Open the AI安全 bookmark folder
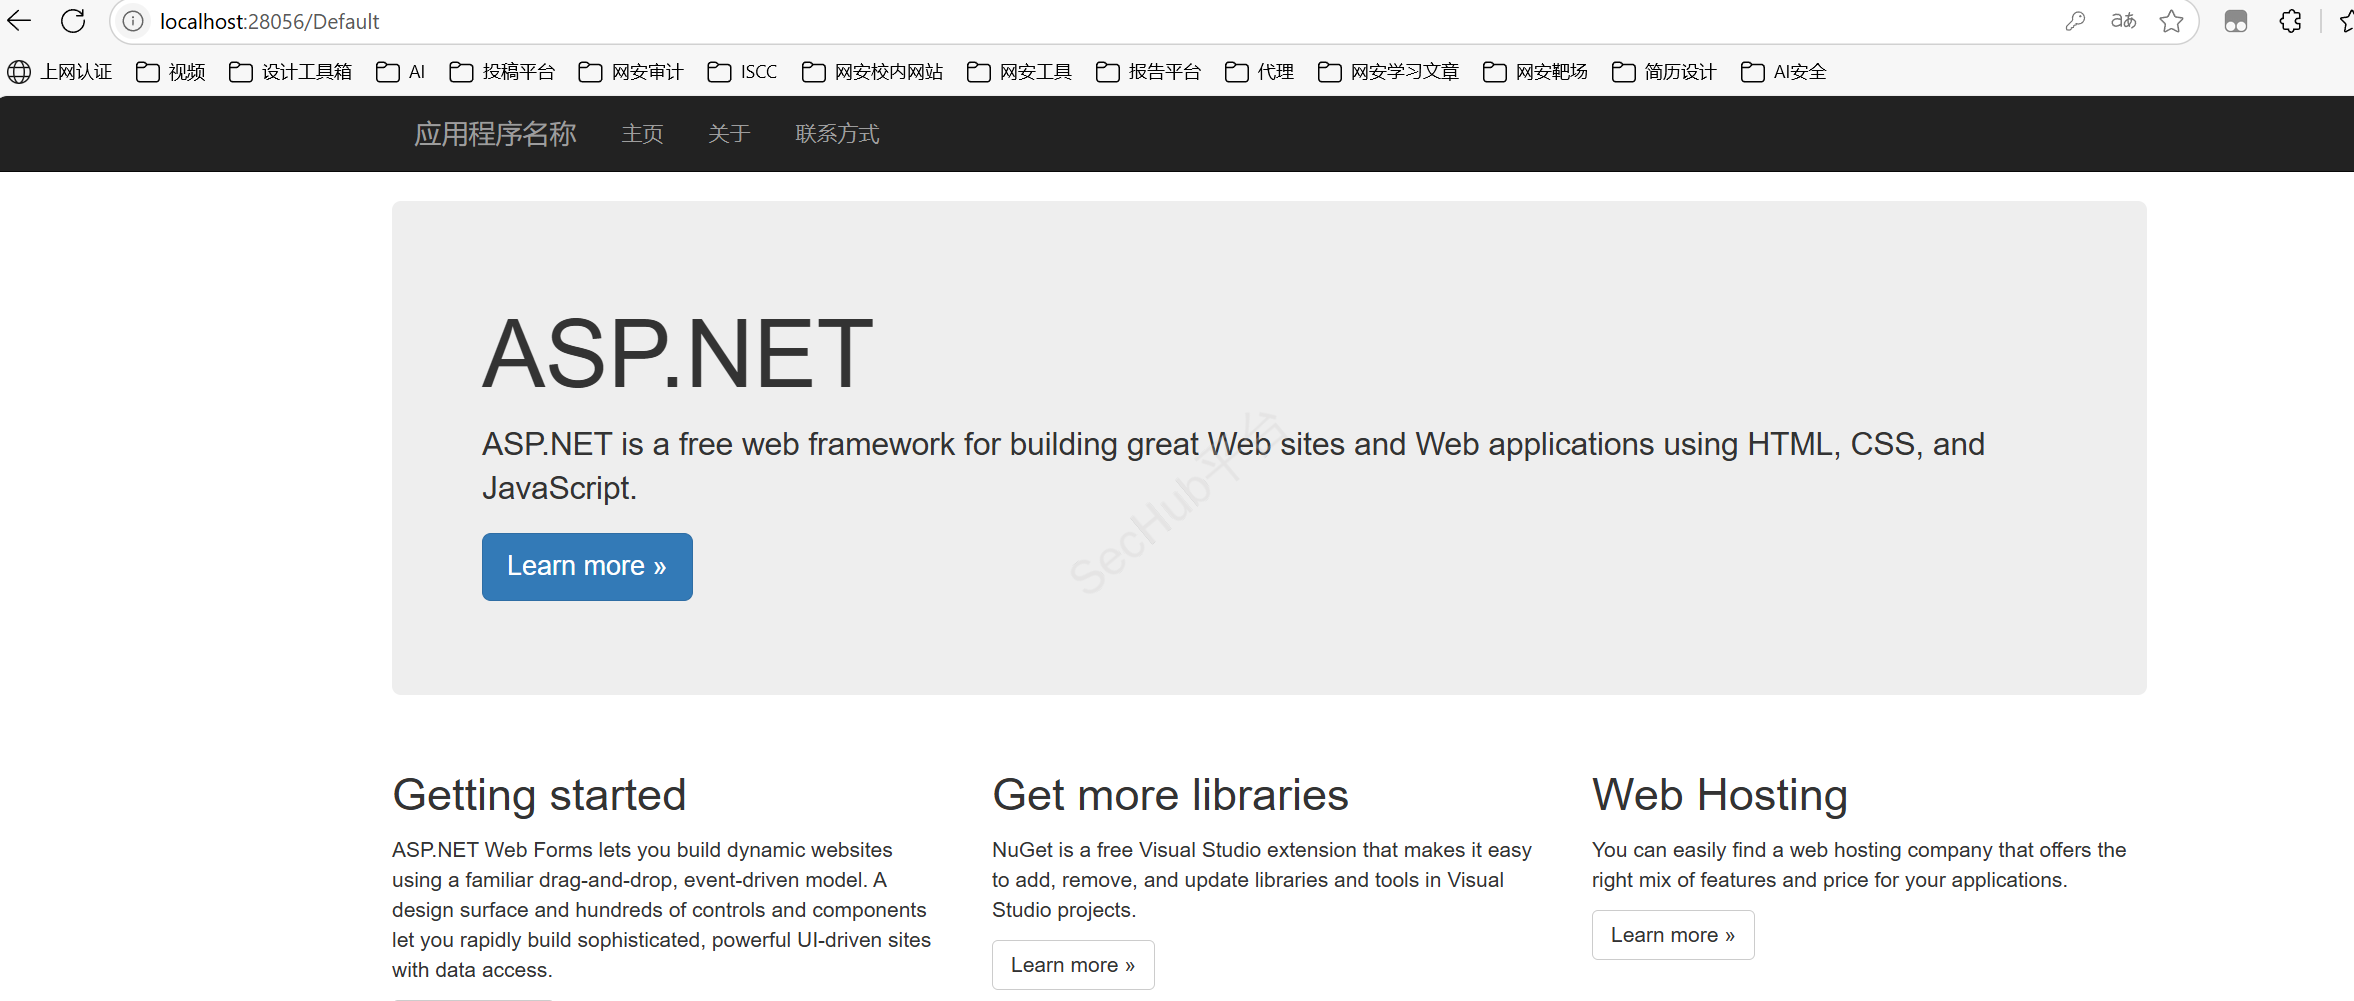The width and height of the screenshot is (2354, 1001). tap(1784, 72)
